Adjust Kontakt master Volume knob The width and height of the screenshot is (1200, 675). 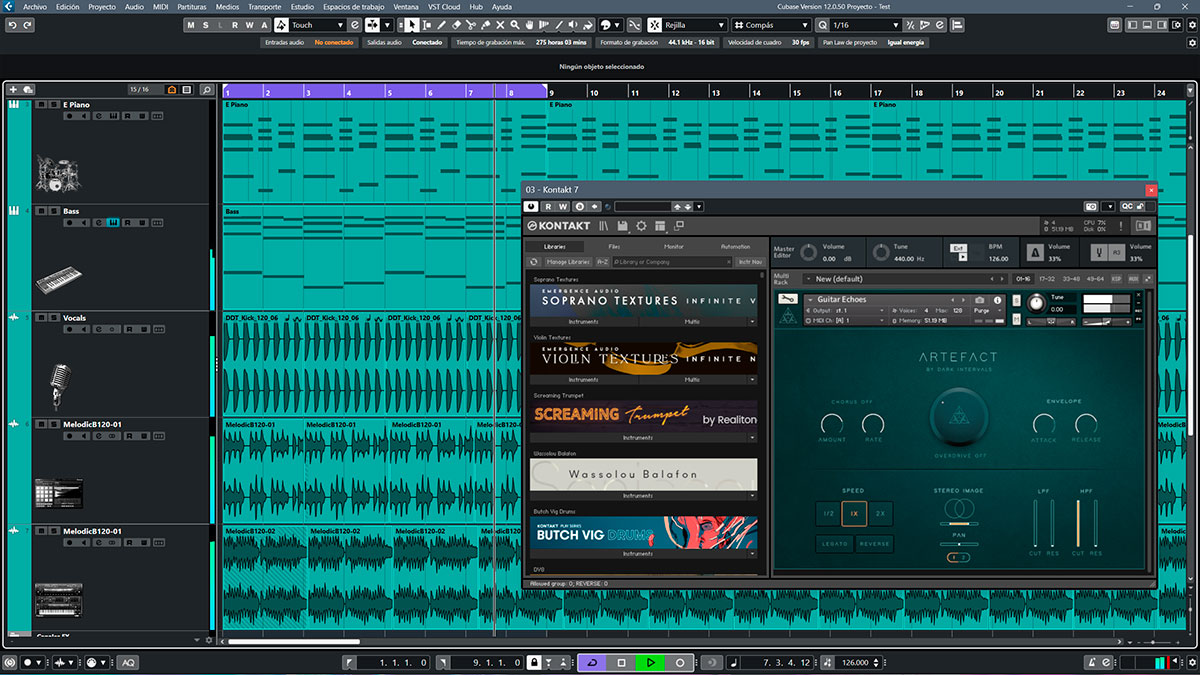click(x=808, y=253)
